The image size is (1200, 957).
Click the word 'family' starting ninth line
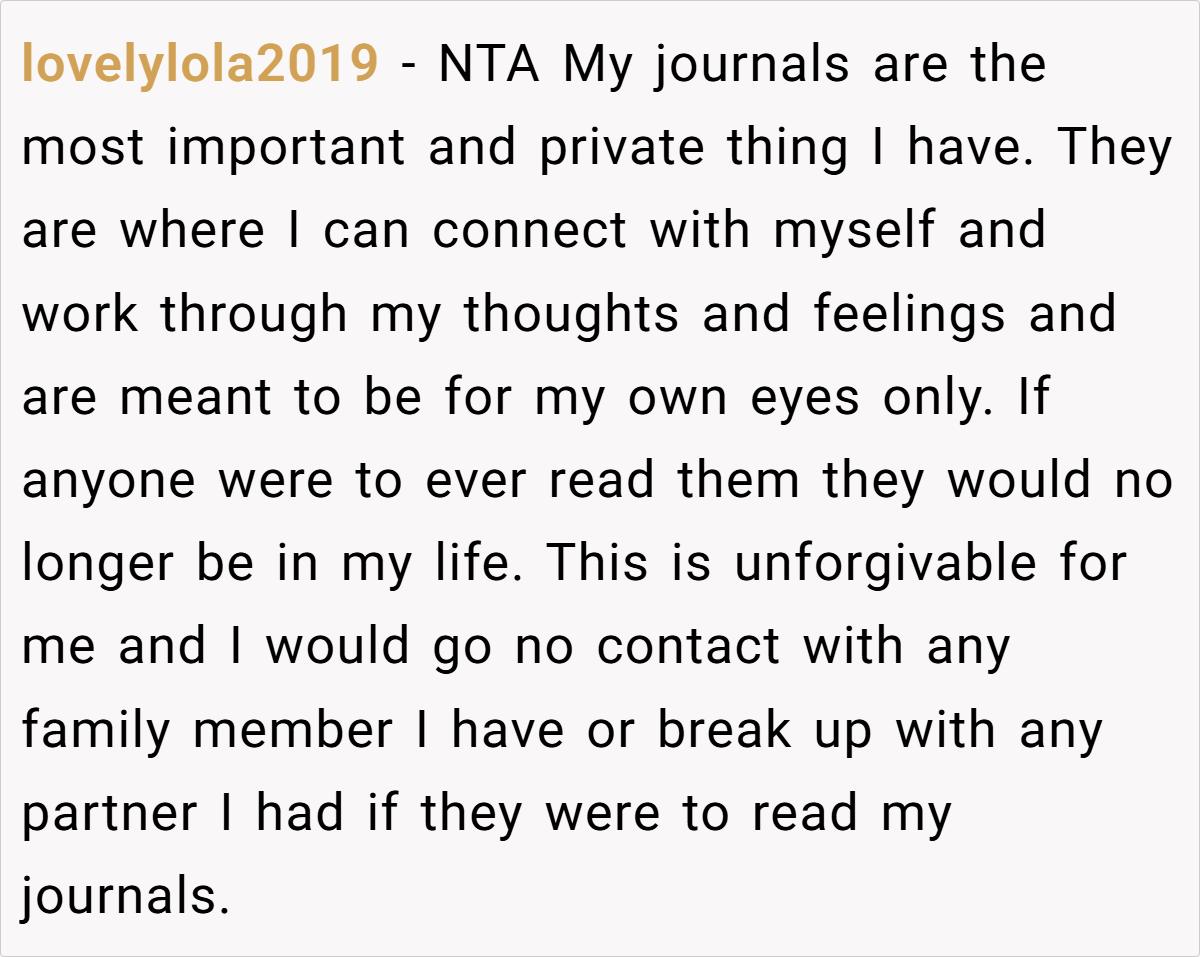97,733
